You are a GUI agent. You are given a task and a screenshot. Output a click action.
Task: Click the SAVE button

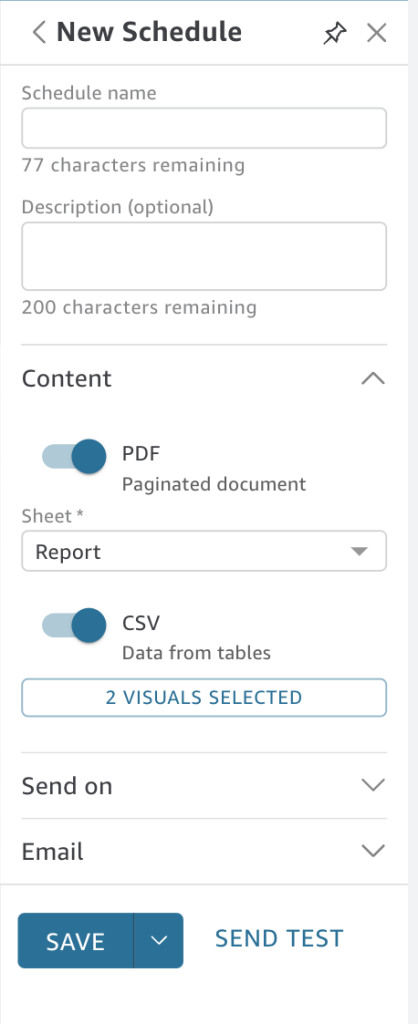[76, 940]
